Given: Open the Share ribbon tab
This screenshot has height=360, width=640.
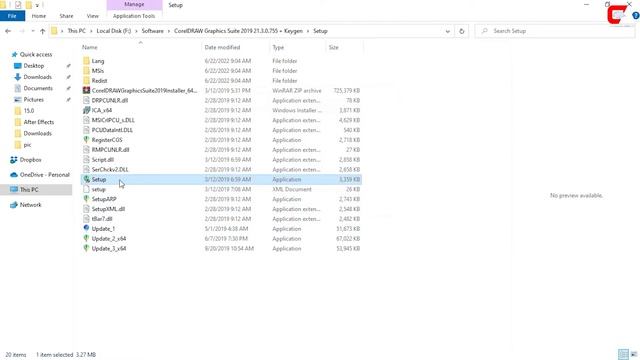Looking at the screenshot, I should (66, 16).
